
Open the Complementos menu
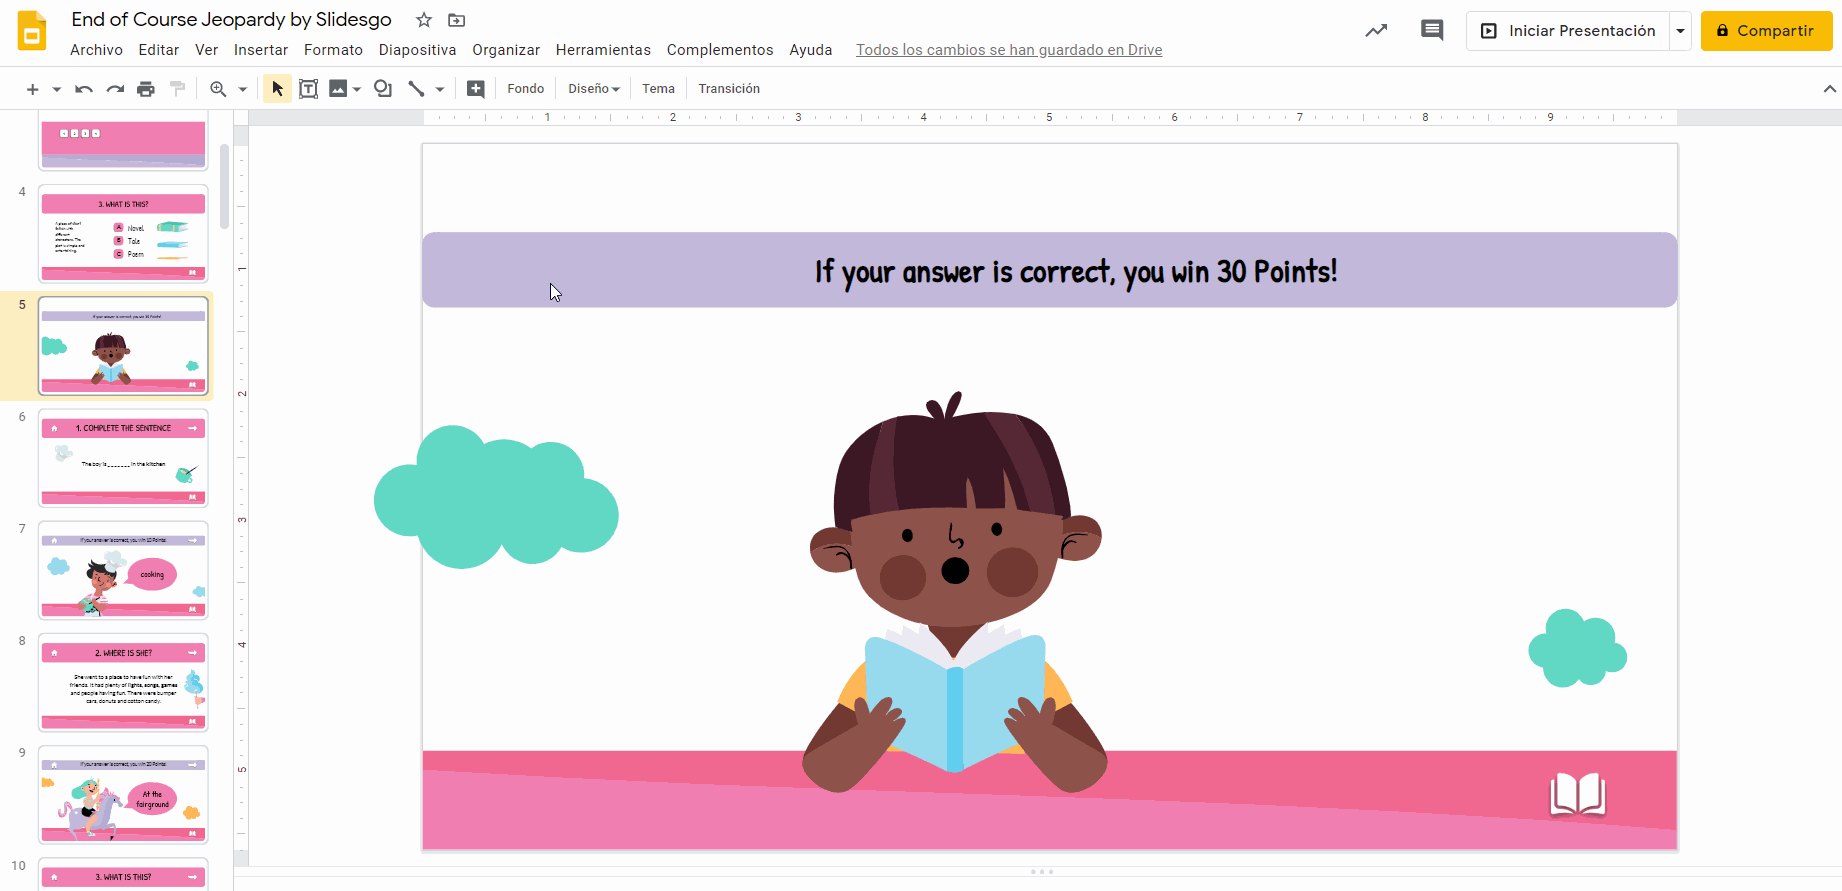[x=720, y=50]
